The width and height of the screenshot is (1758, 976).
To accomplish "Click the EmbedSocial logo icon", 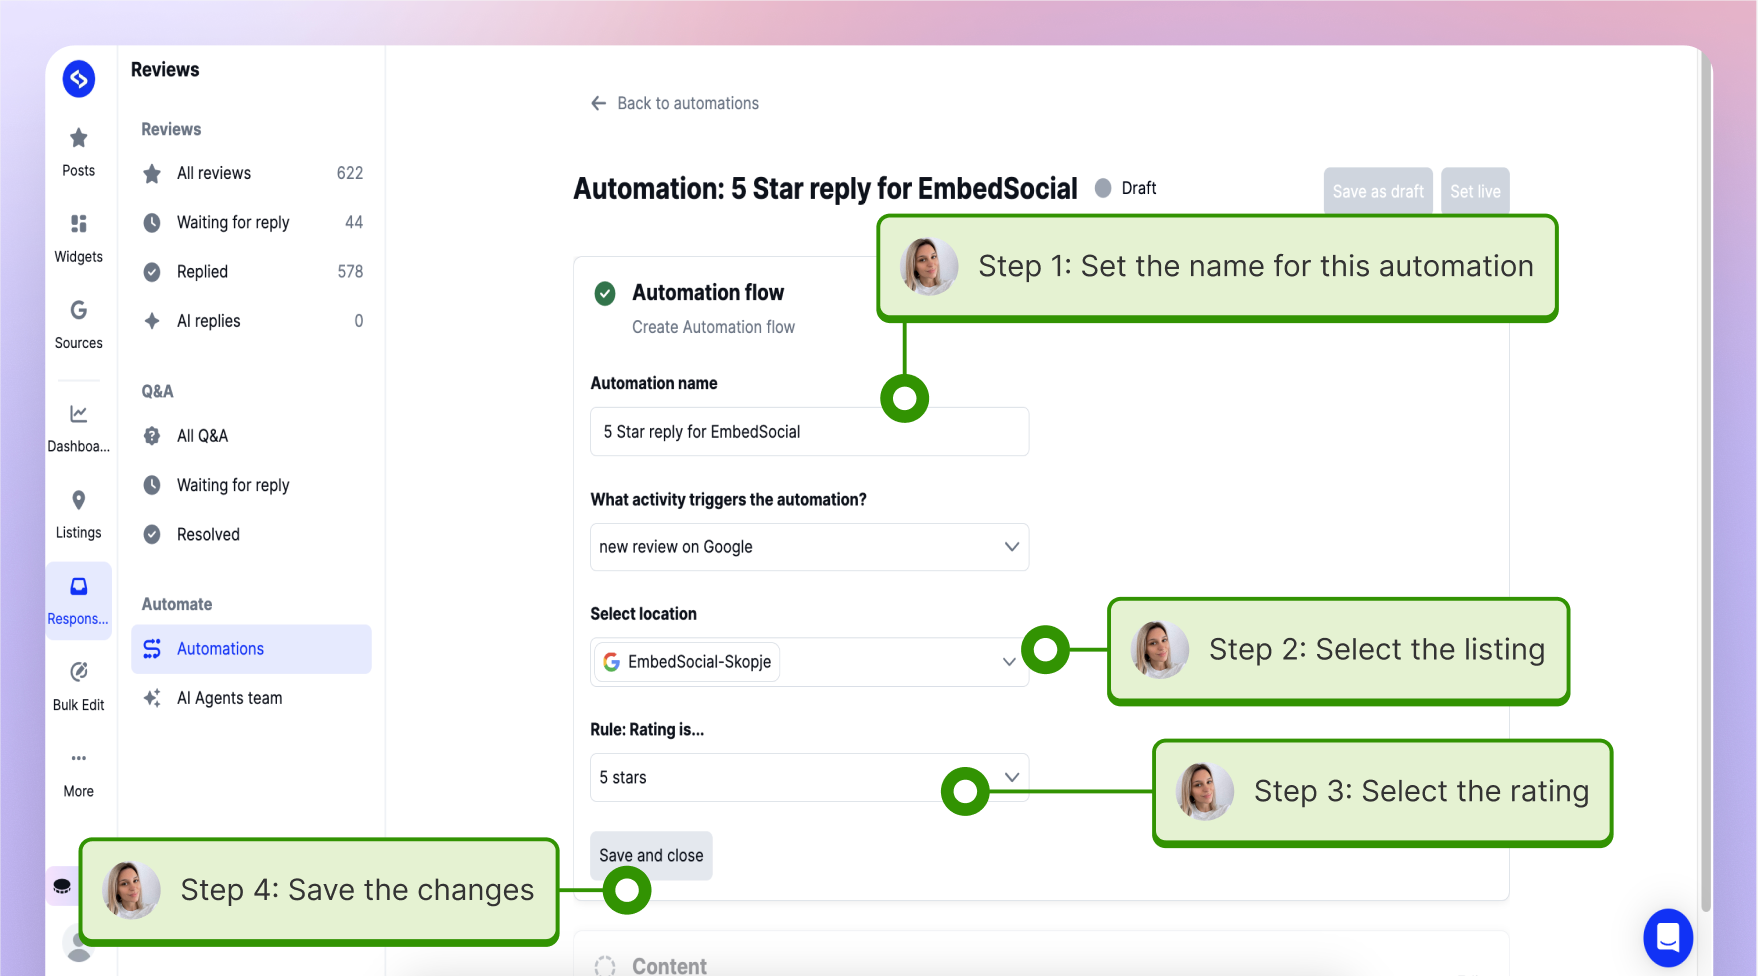I will point(79,79).
